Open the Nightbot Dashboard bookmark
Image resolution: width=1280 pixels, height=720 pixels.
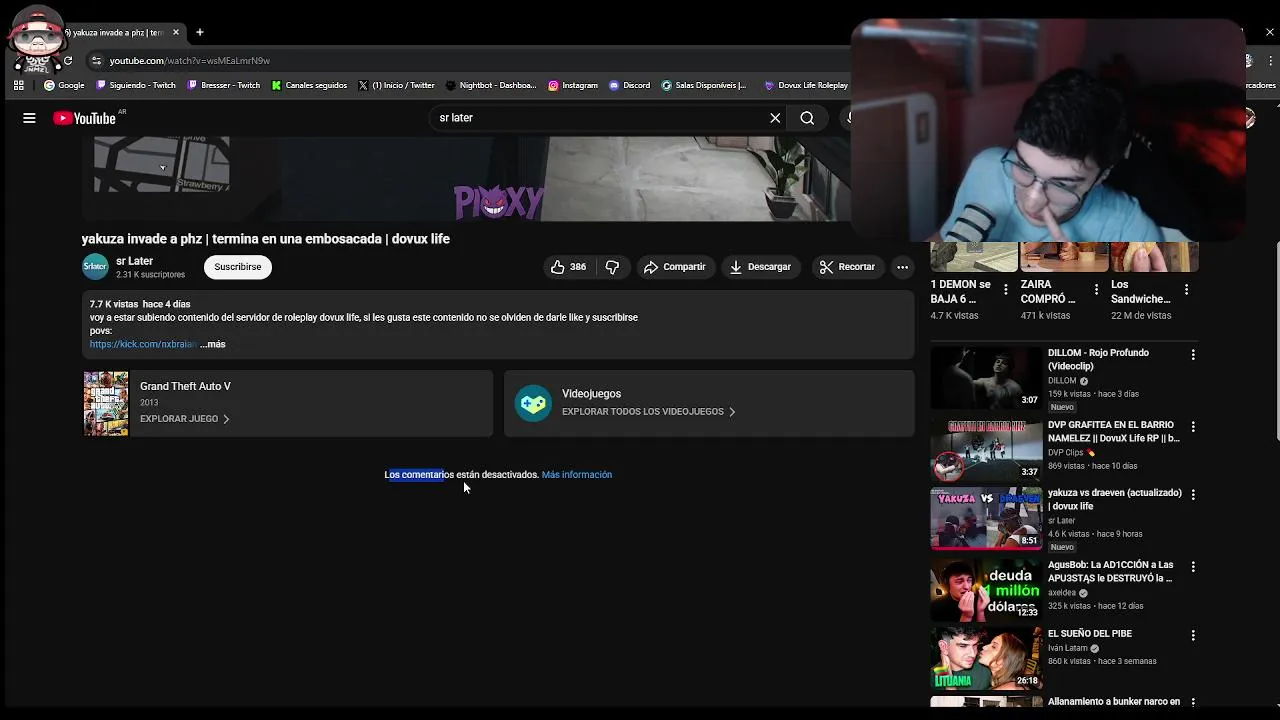pos(491,85)
